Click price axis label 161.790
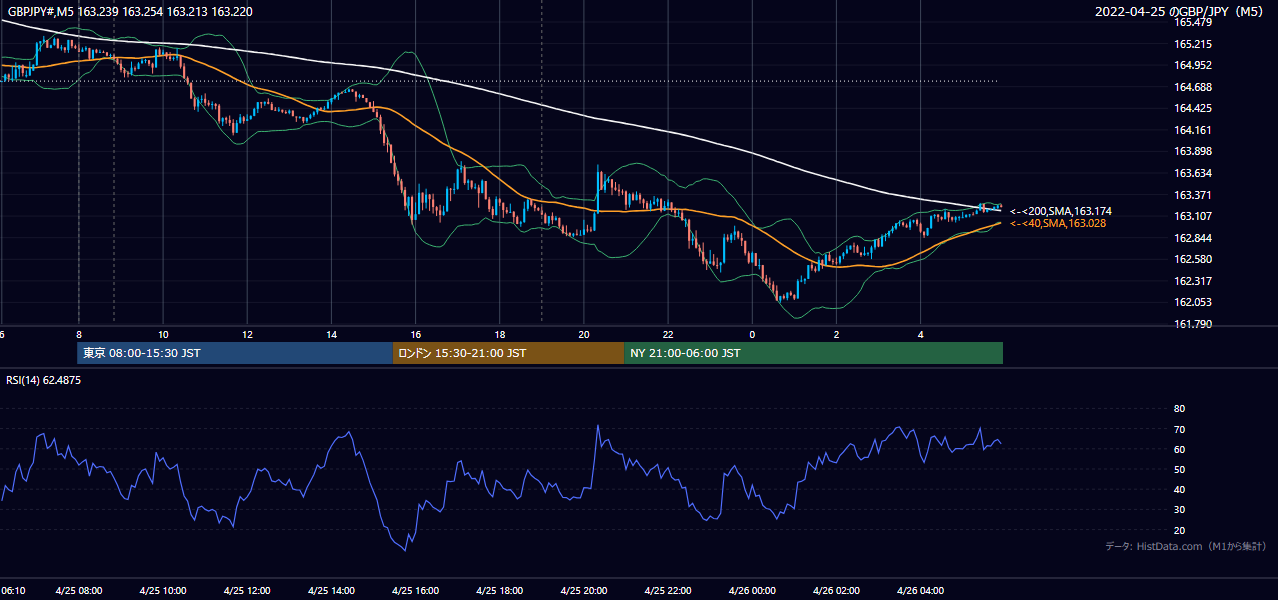 pos(1193,324)
